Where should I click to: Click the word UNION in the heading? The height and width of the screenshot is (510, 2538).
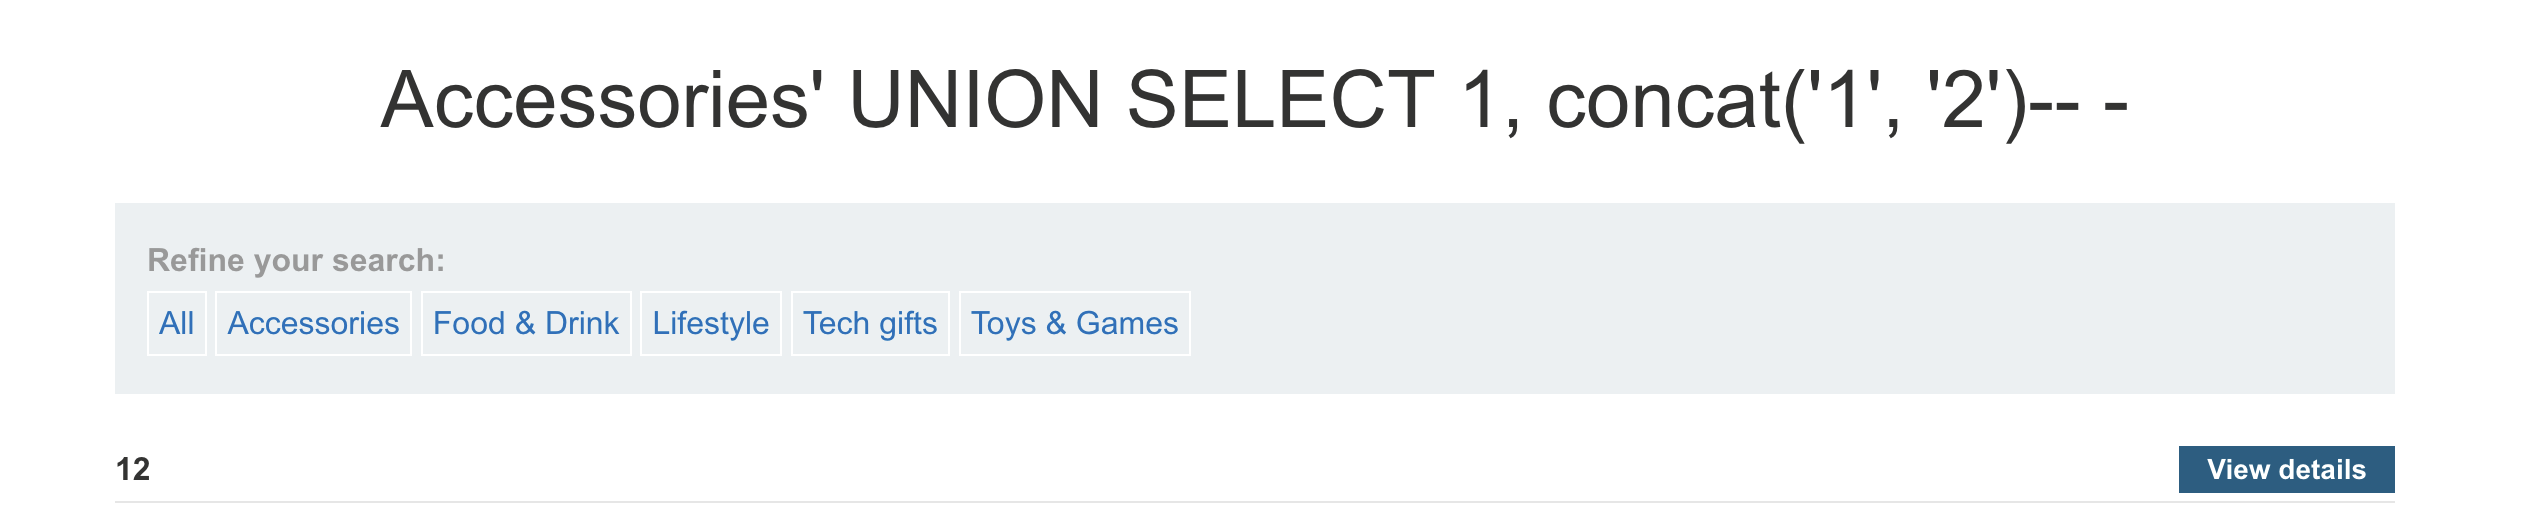tap(974, 100)
